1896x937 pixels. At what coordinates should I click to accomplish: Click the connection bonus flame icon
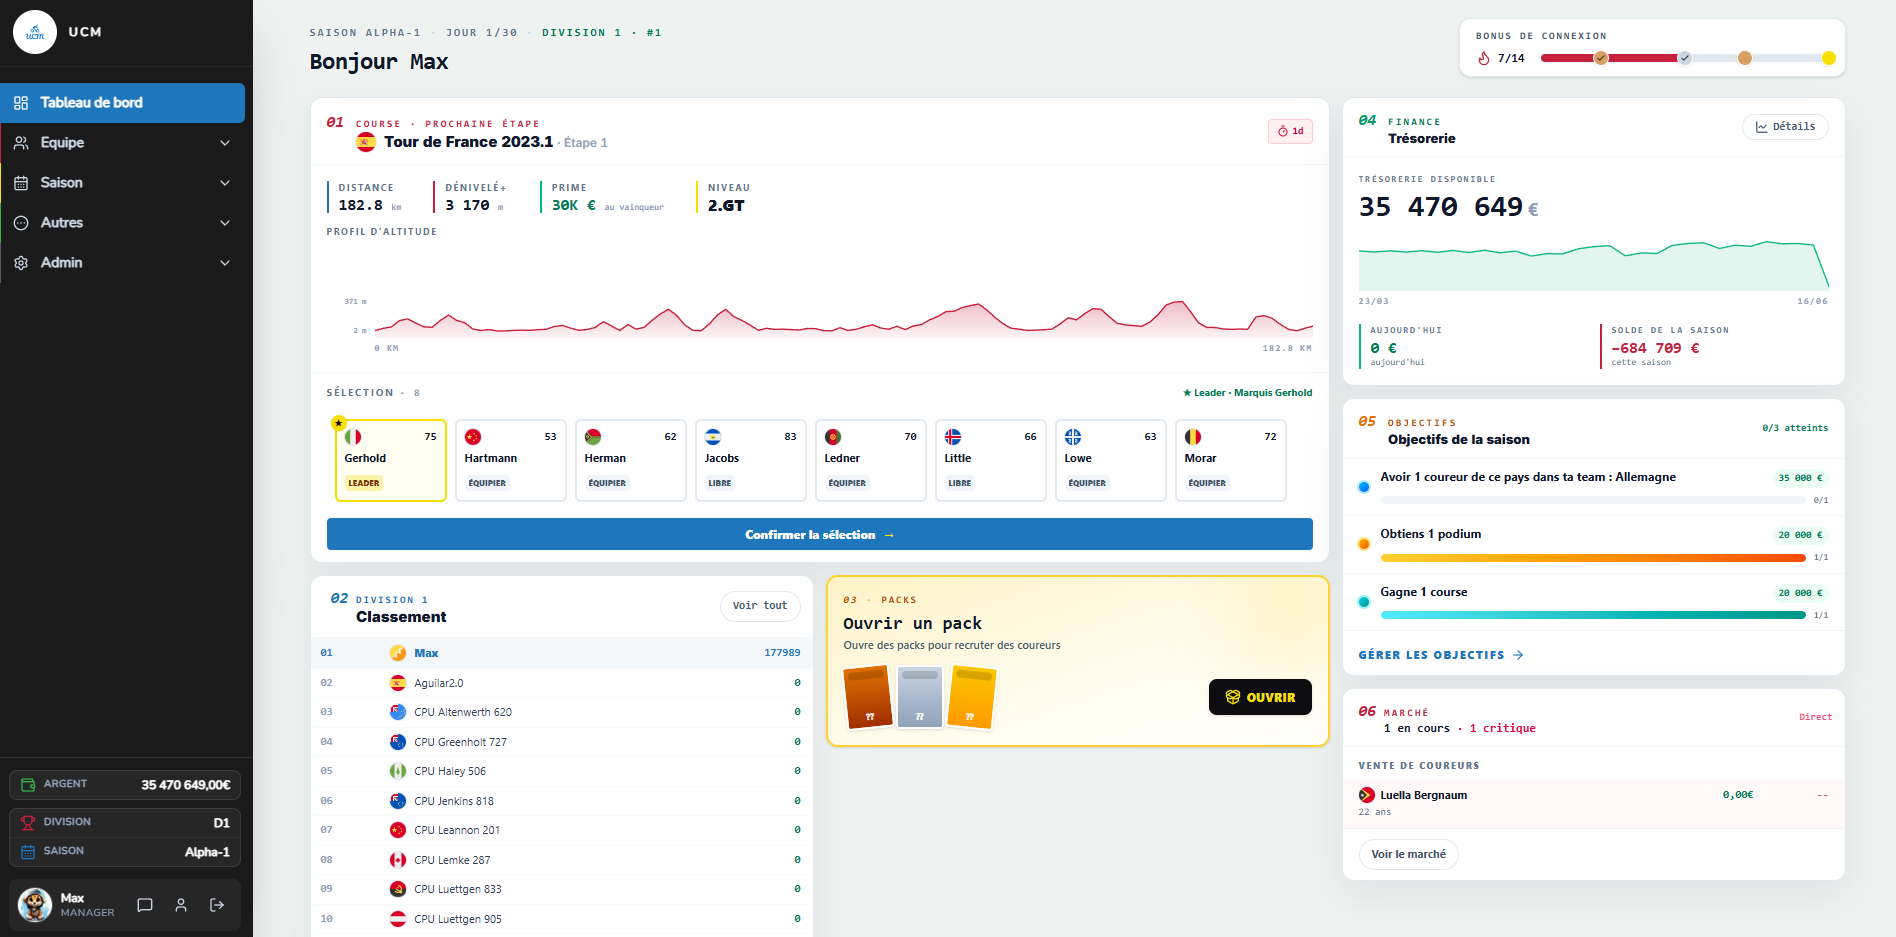click(1484, 58)
